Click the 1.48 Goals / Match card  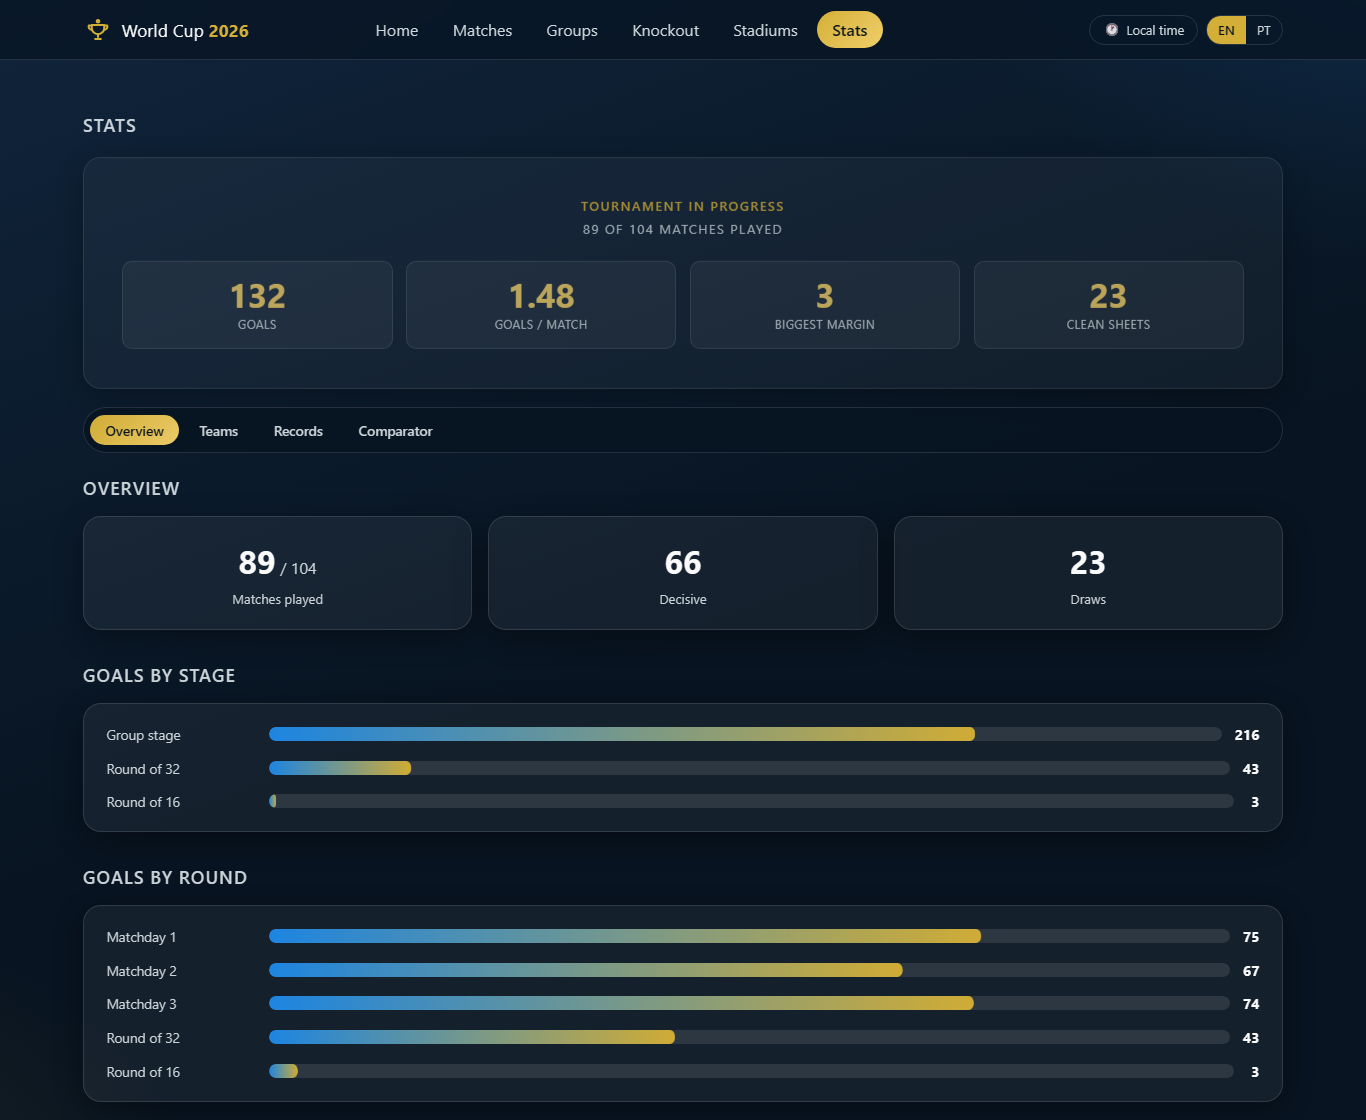(x=541, y=305)
